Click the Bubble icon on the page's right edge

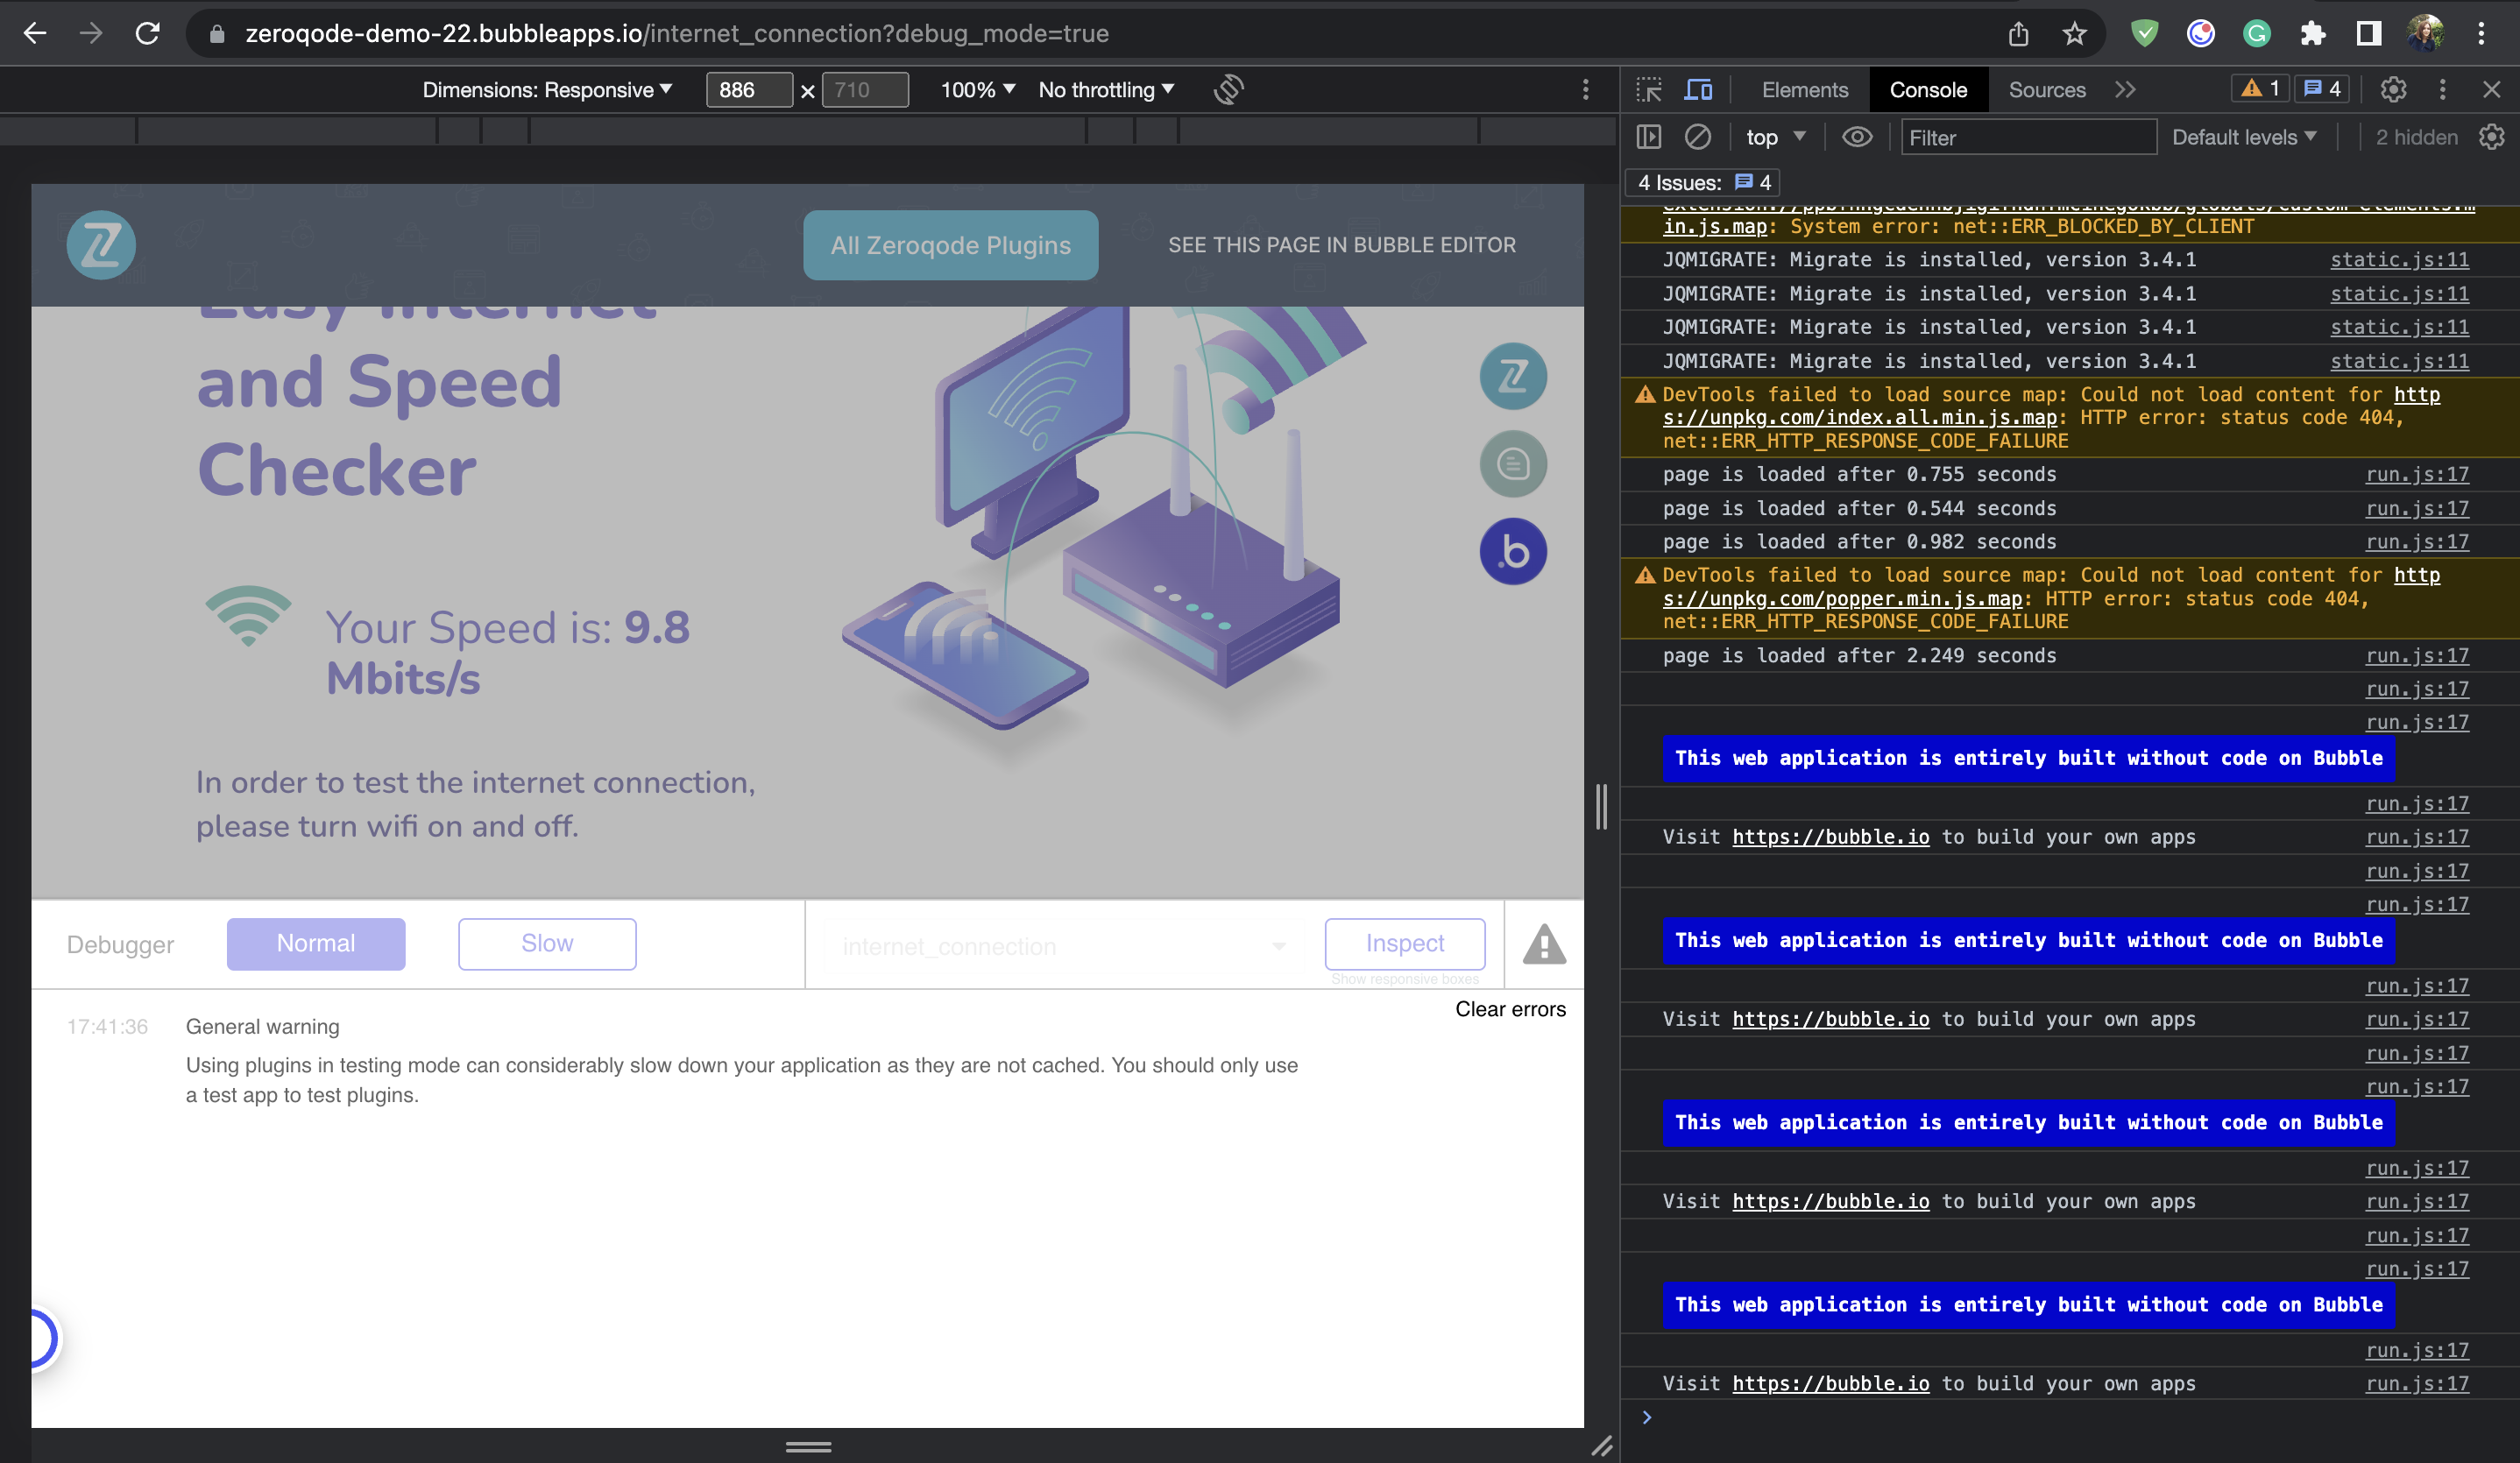pos(1513,550)
